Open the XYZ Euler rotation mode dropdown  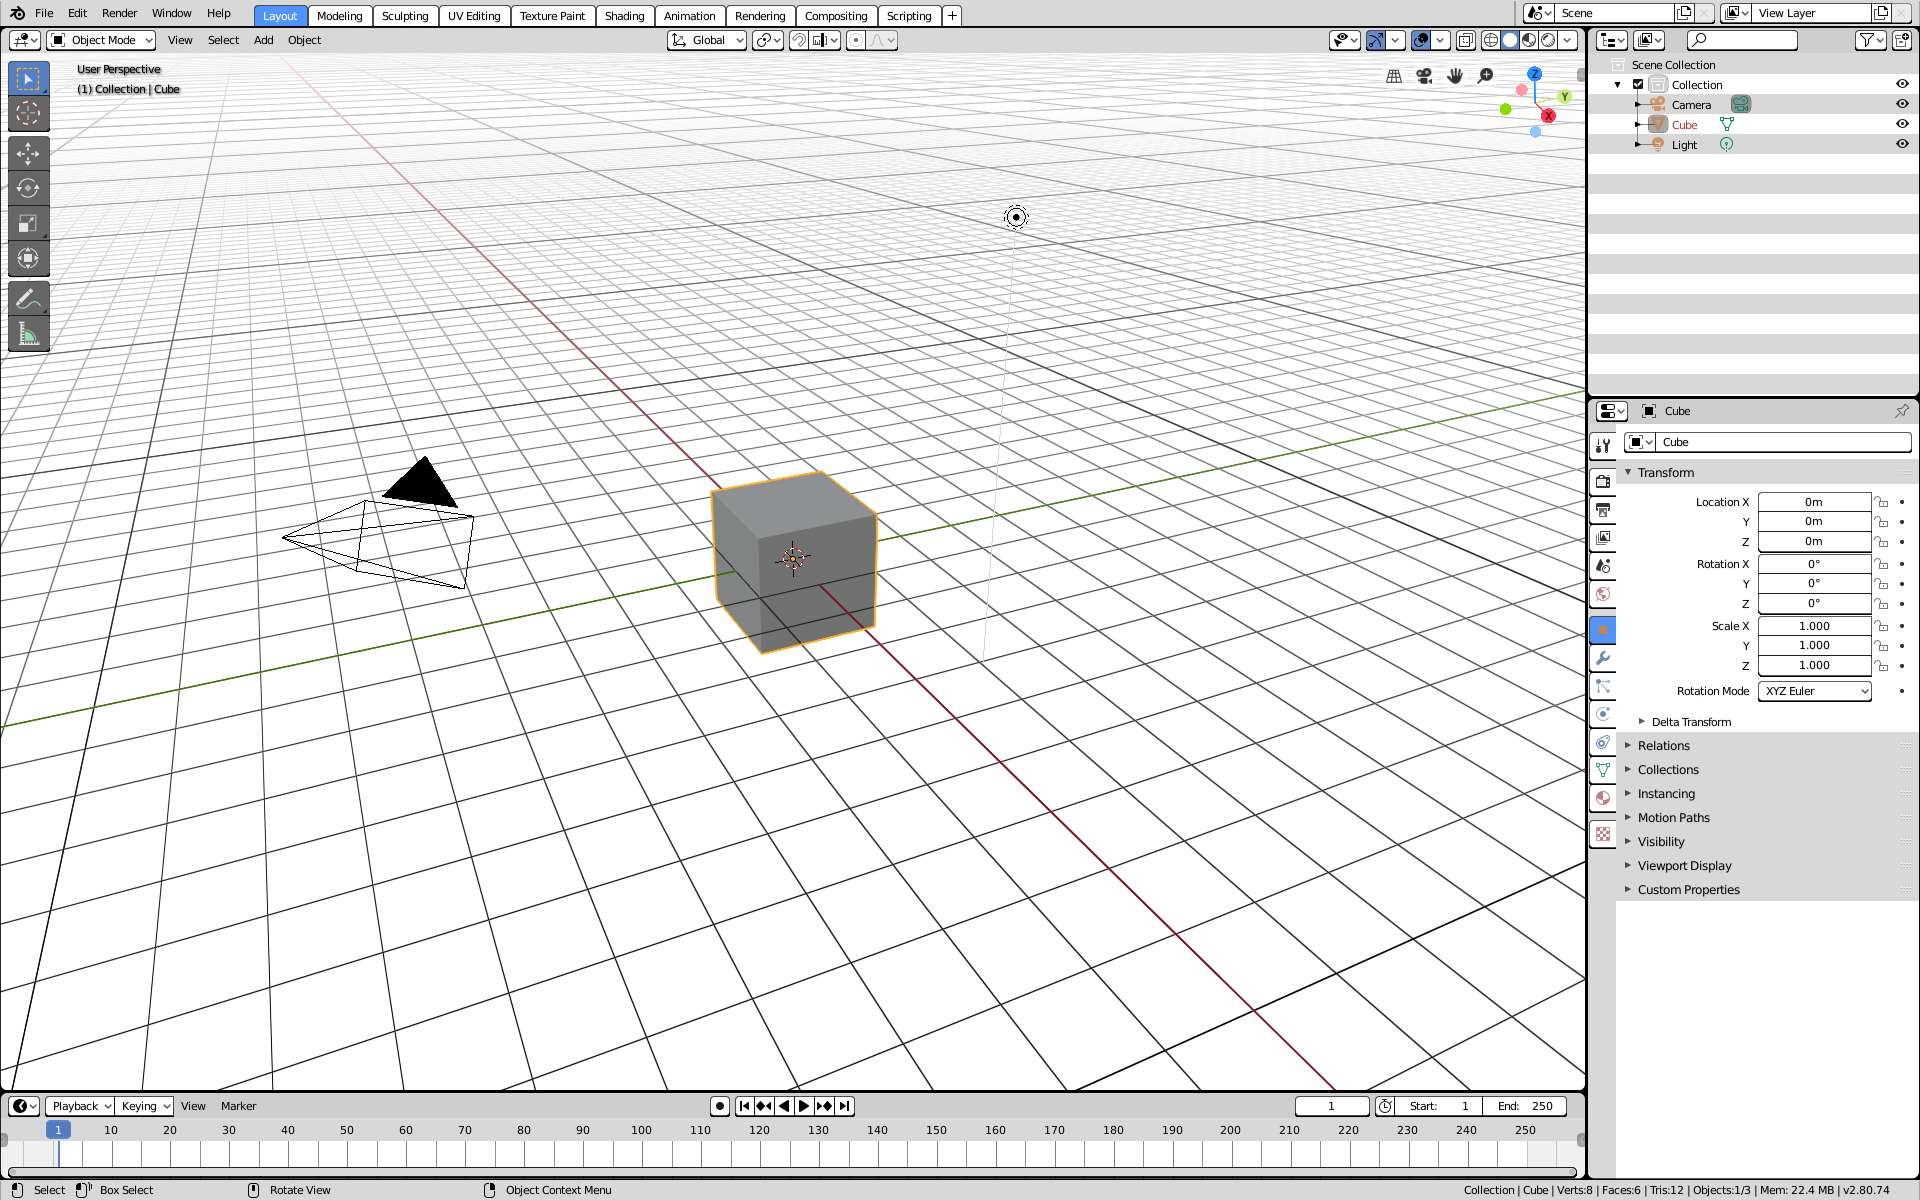click(x=1814, y=691)
